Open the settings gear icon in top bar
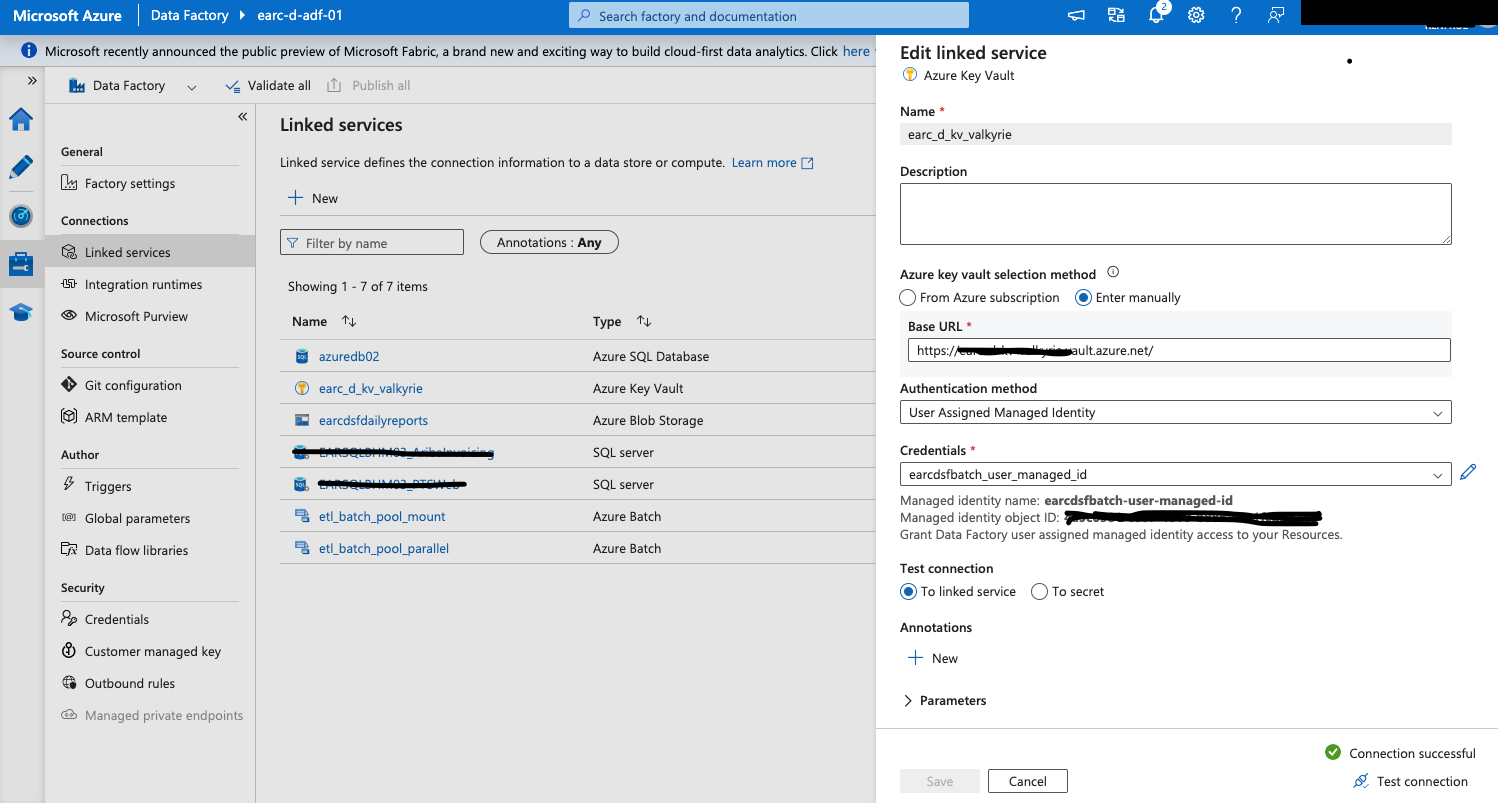 point(1196,15)
